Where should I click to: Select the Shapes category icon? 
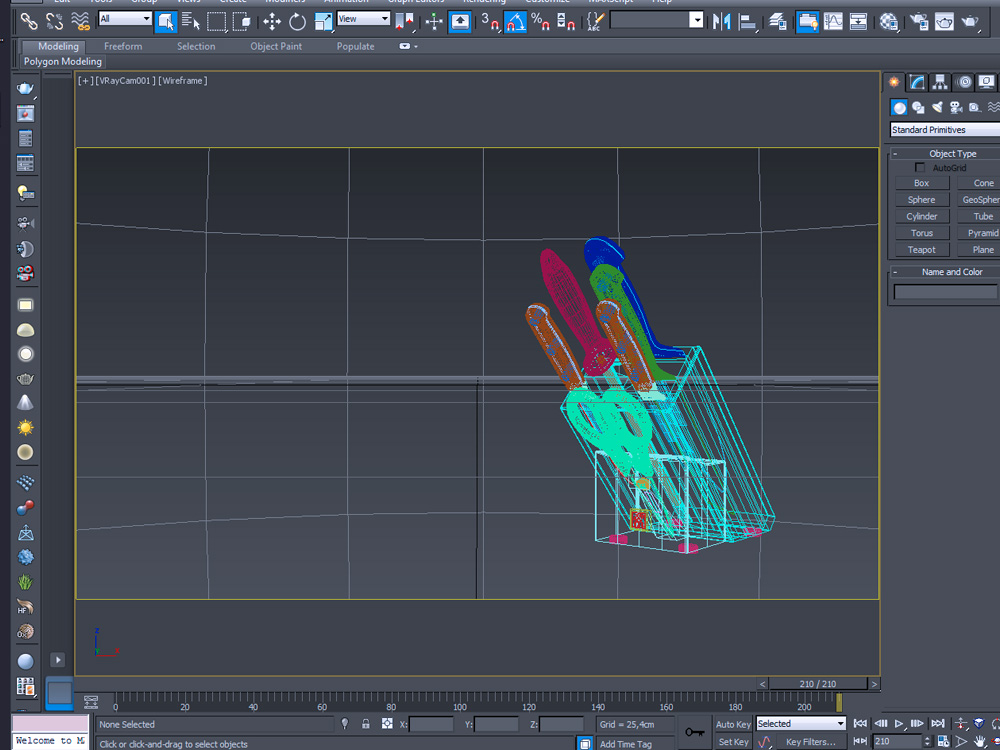[x=918, y=107]
